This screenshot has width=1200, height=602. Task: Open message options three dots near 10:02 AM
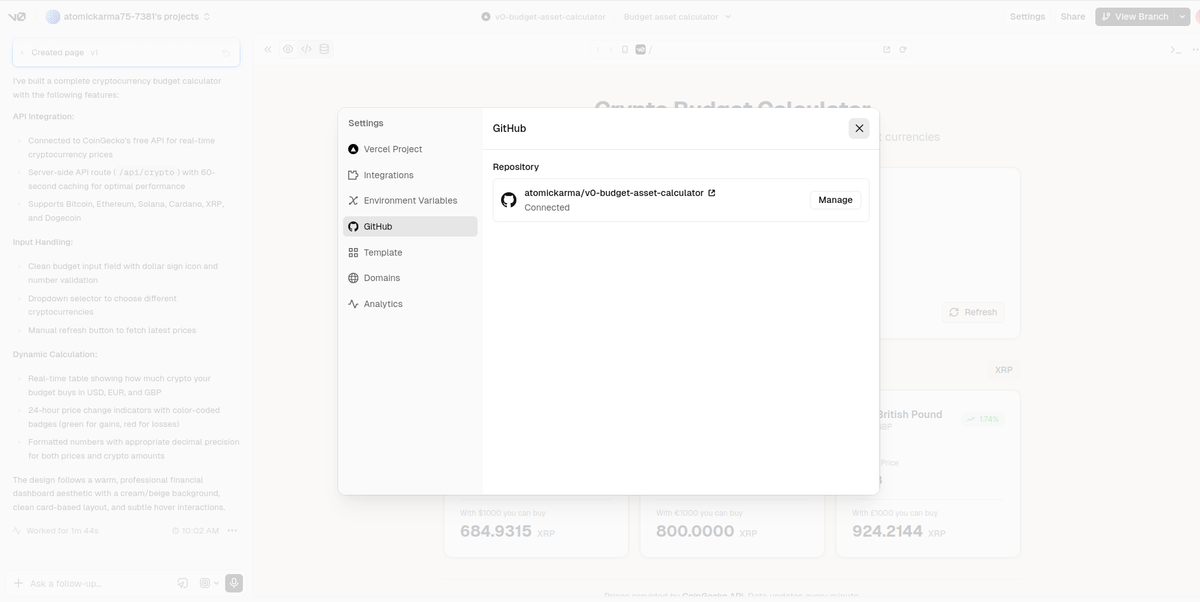pos(232,530)
